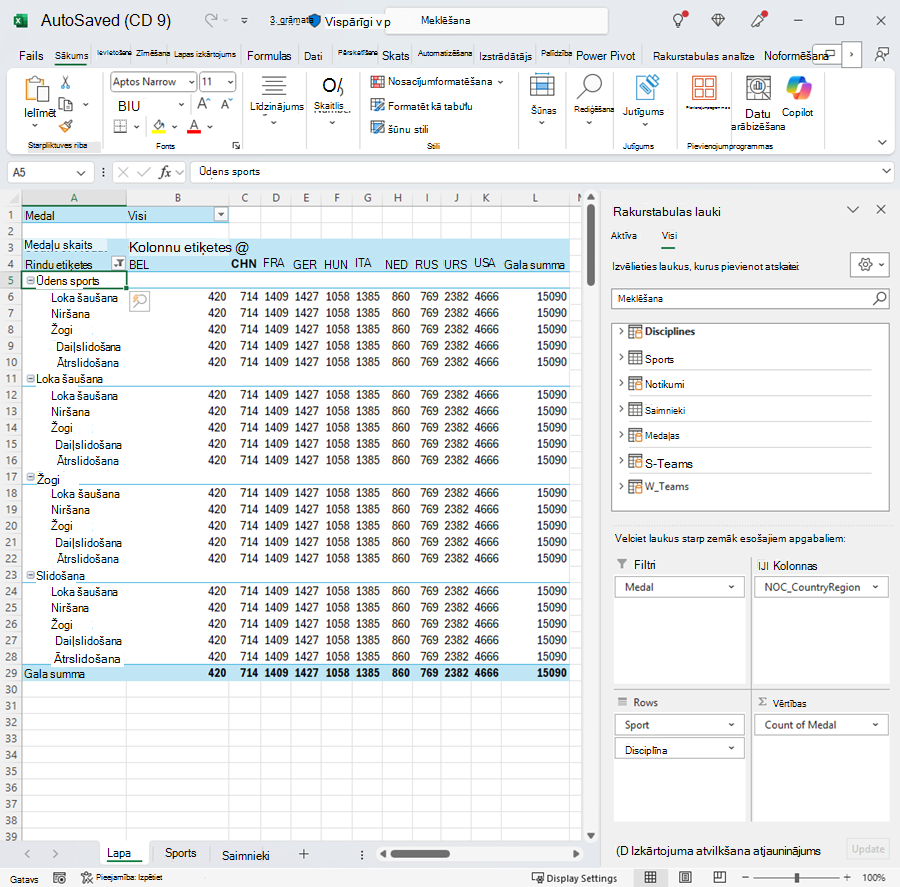
Task: Open the Count of Medal field dropdown
Action: (875, 725)
